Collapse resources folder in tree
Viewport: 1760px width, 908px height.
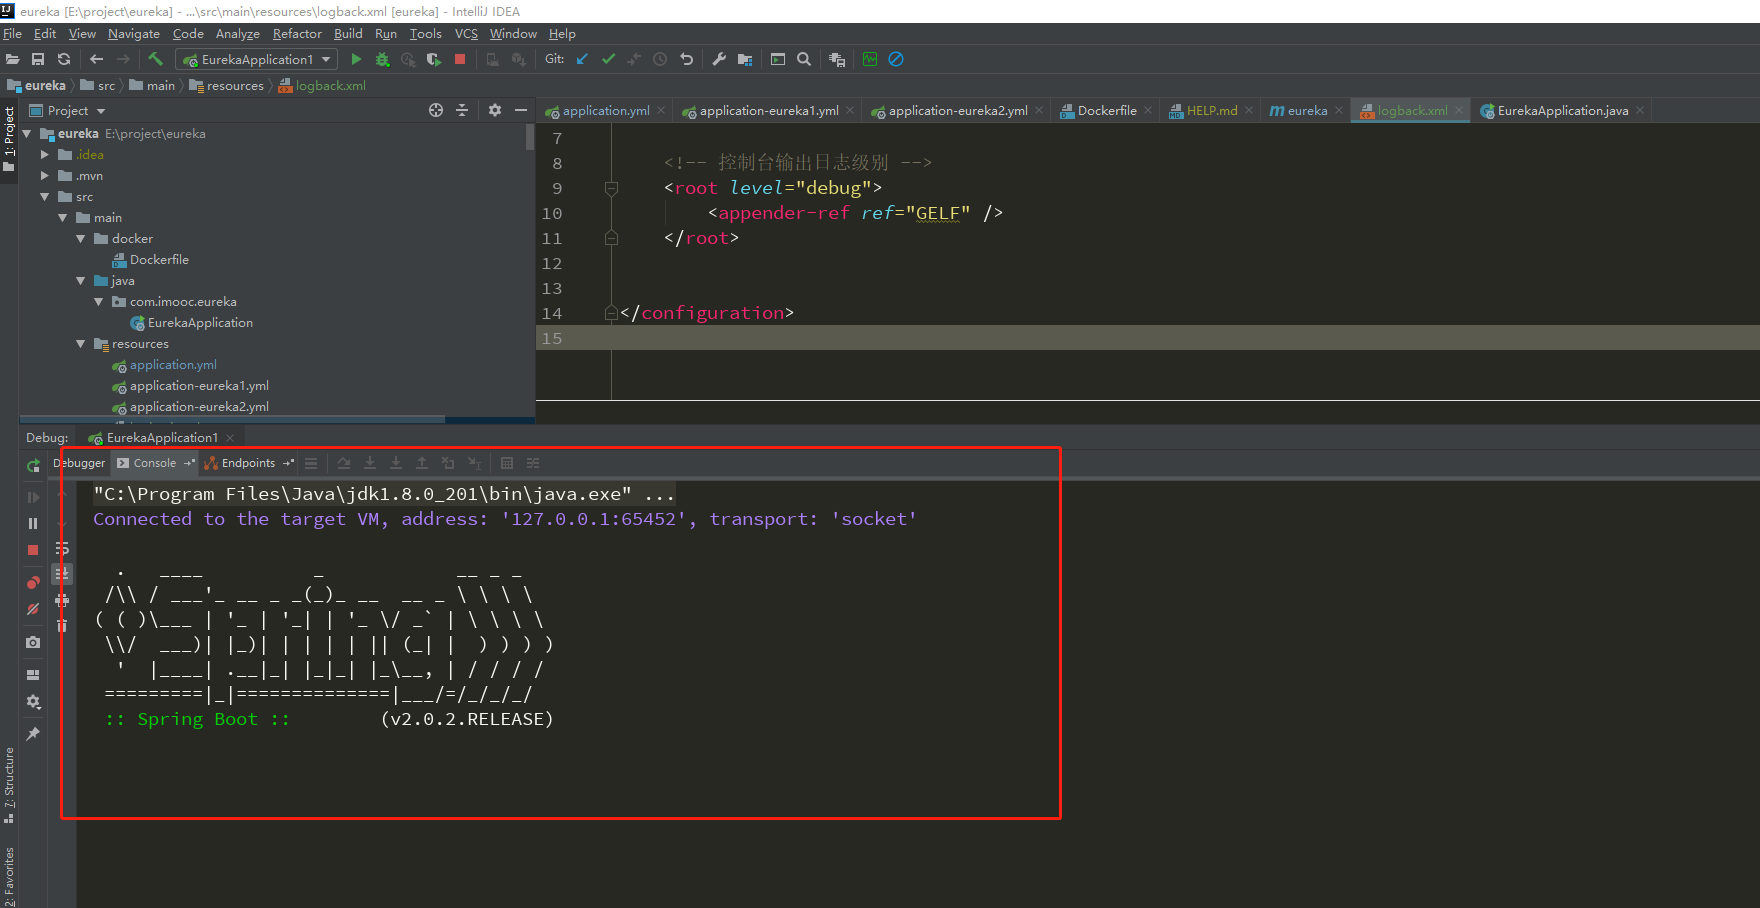tap(81, 343)
